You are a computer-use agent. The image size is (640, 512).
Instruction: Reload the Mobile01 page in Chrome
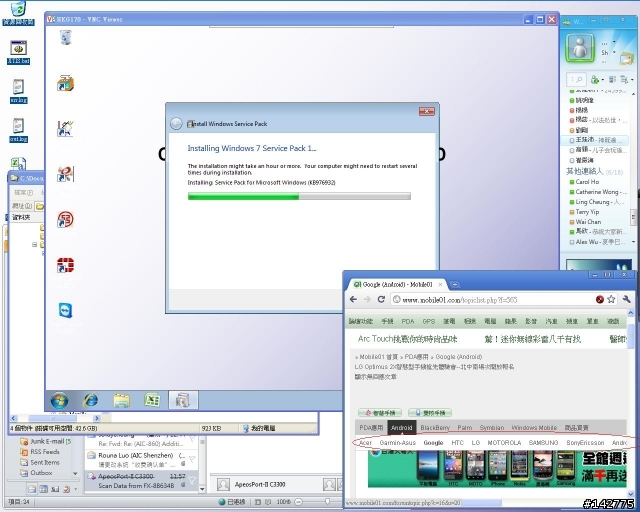(381, 299)
